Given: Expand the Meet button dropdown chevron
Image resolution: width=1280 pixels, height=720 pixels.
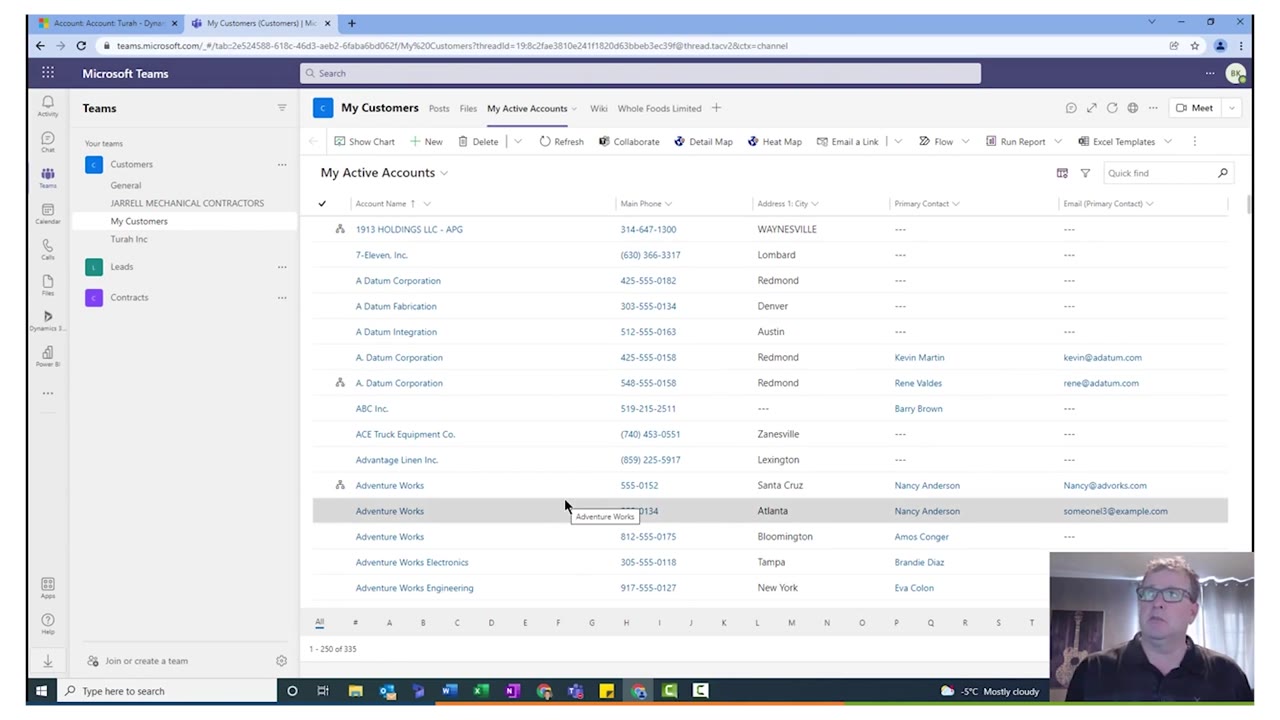Looking at the screenshot, I should [1231, 108].
